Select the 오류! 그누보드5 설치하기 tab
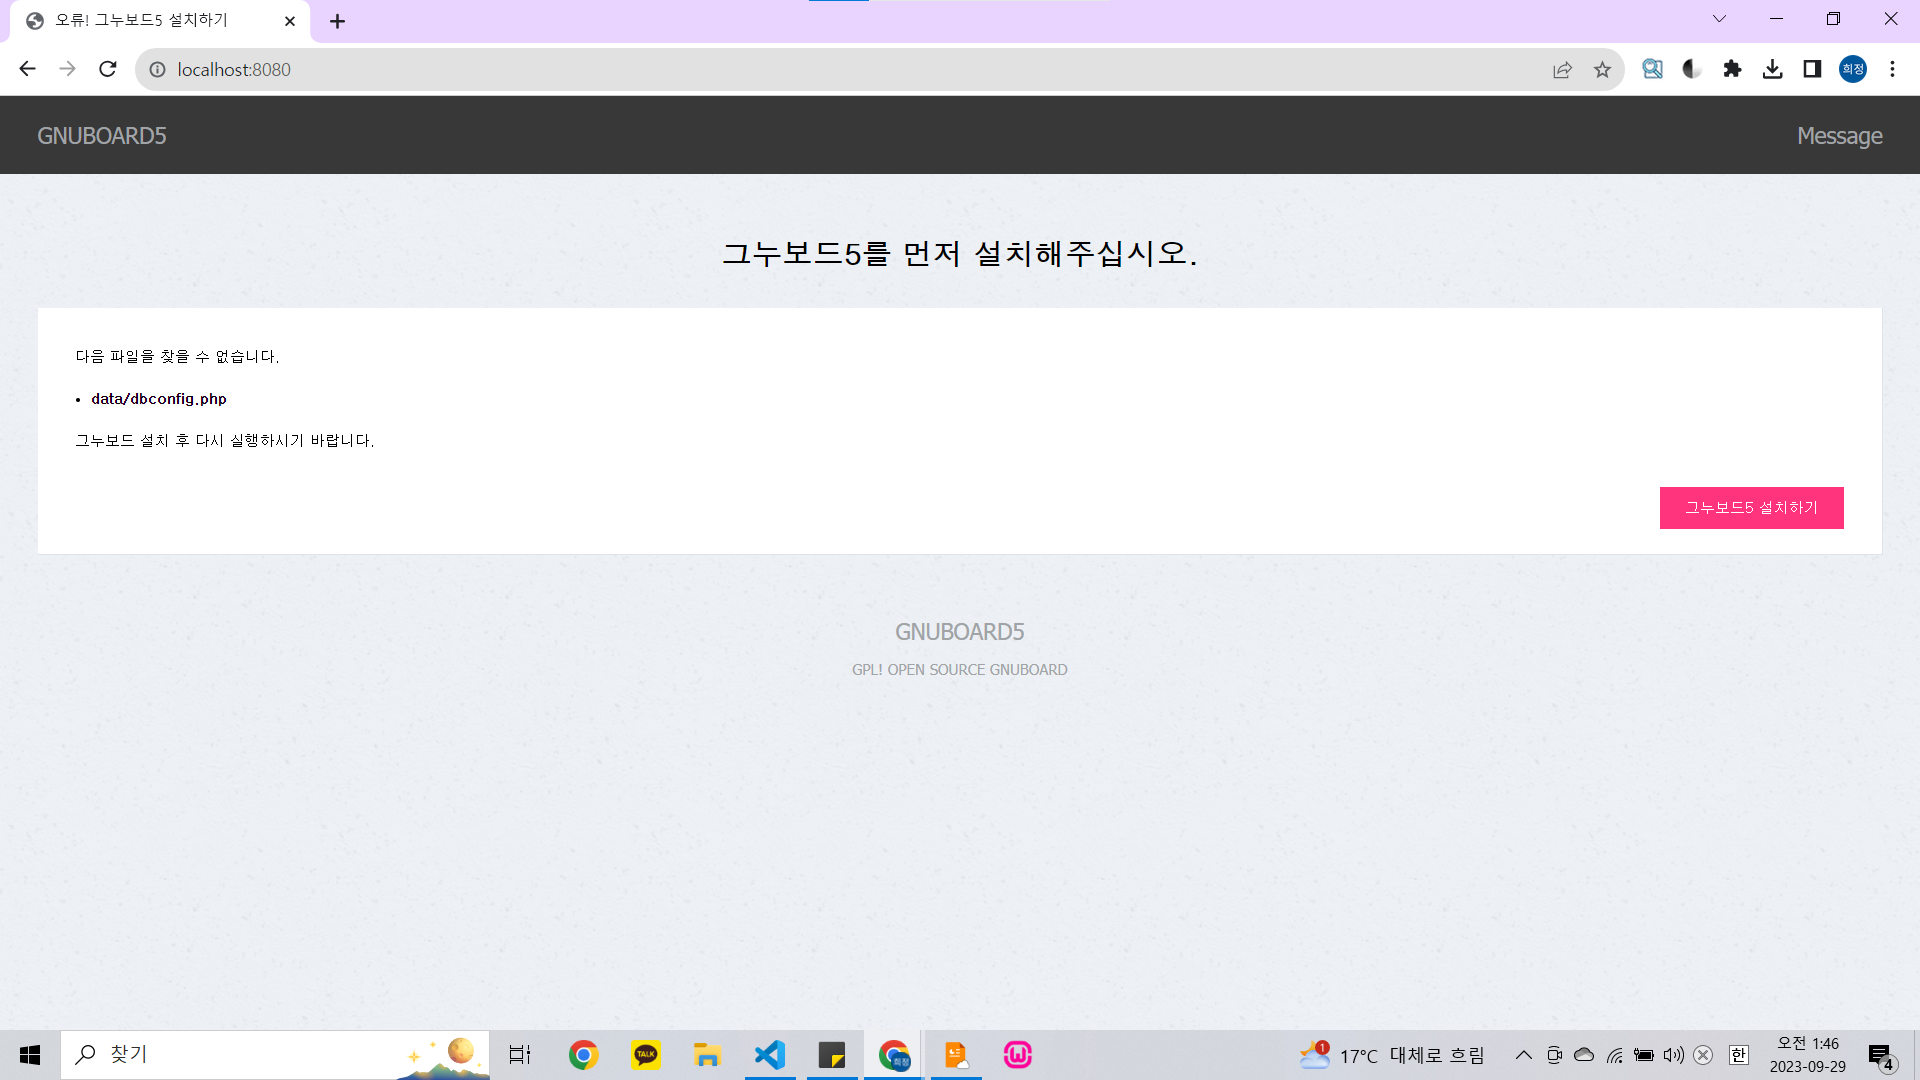 [160, 21]
